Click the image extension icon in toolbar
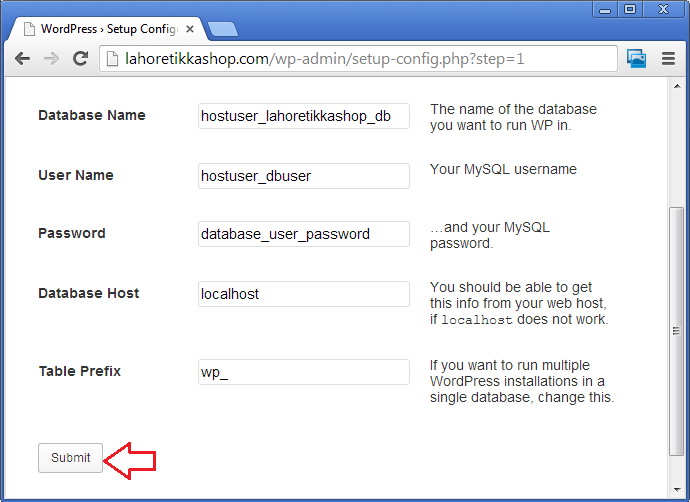 (636, 59)
